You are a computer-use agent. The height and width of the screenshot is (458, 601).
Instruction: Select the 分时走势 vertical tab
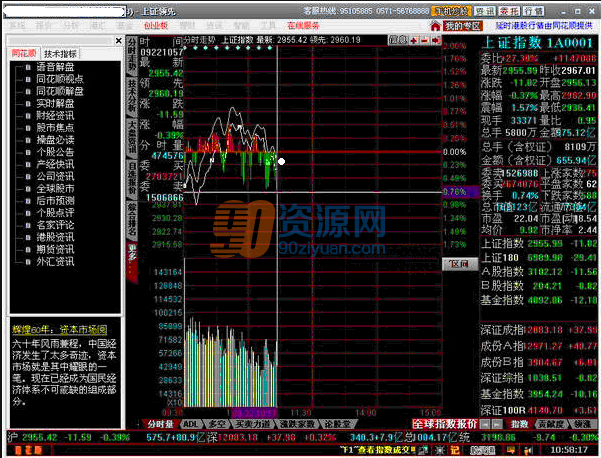click(132, 56)
